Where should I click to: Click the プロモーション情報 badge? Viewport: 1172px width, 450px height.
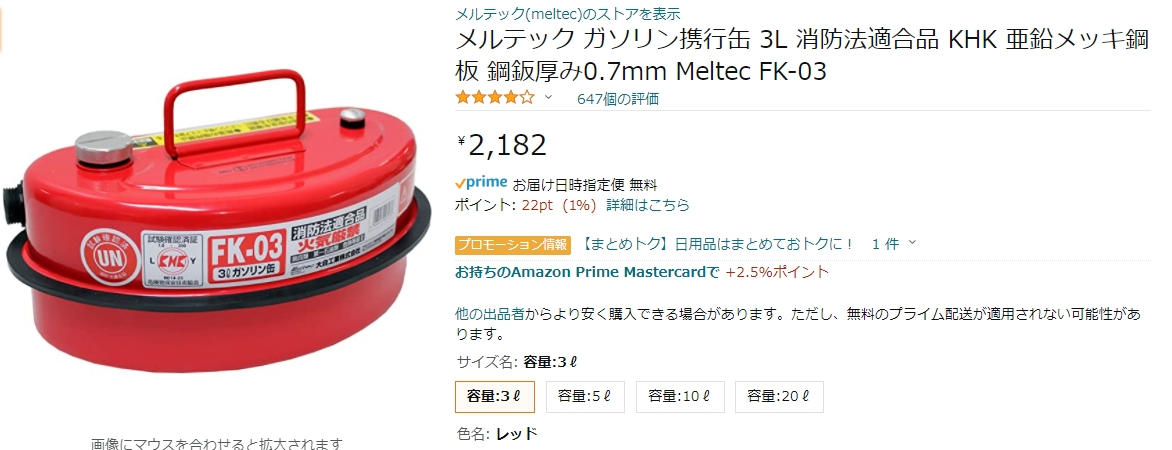513,244
